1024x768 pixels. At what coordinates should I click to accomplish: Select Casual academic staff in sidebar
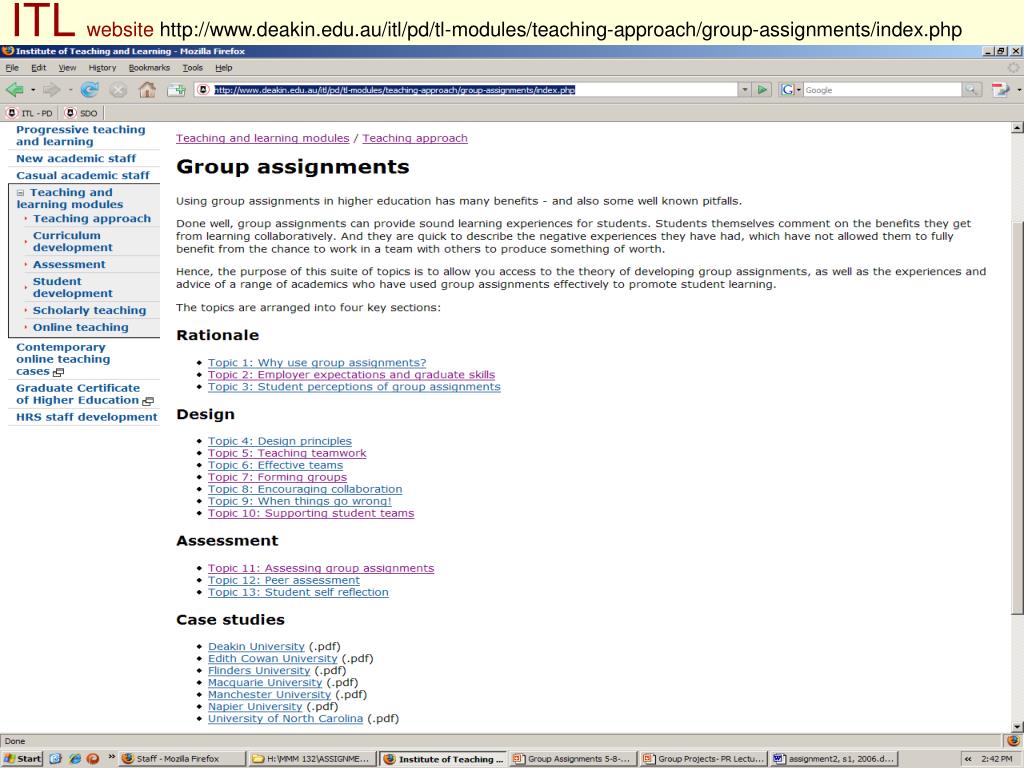pyautogui.click(x=82, y=175)
